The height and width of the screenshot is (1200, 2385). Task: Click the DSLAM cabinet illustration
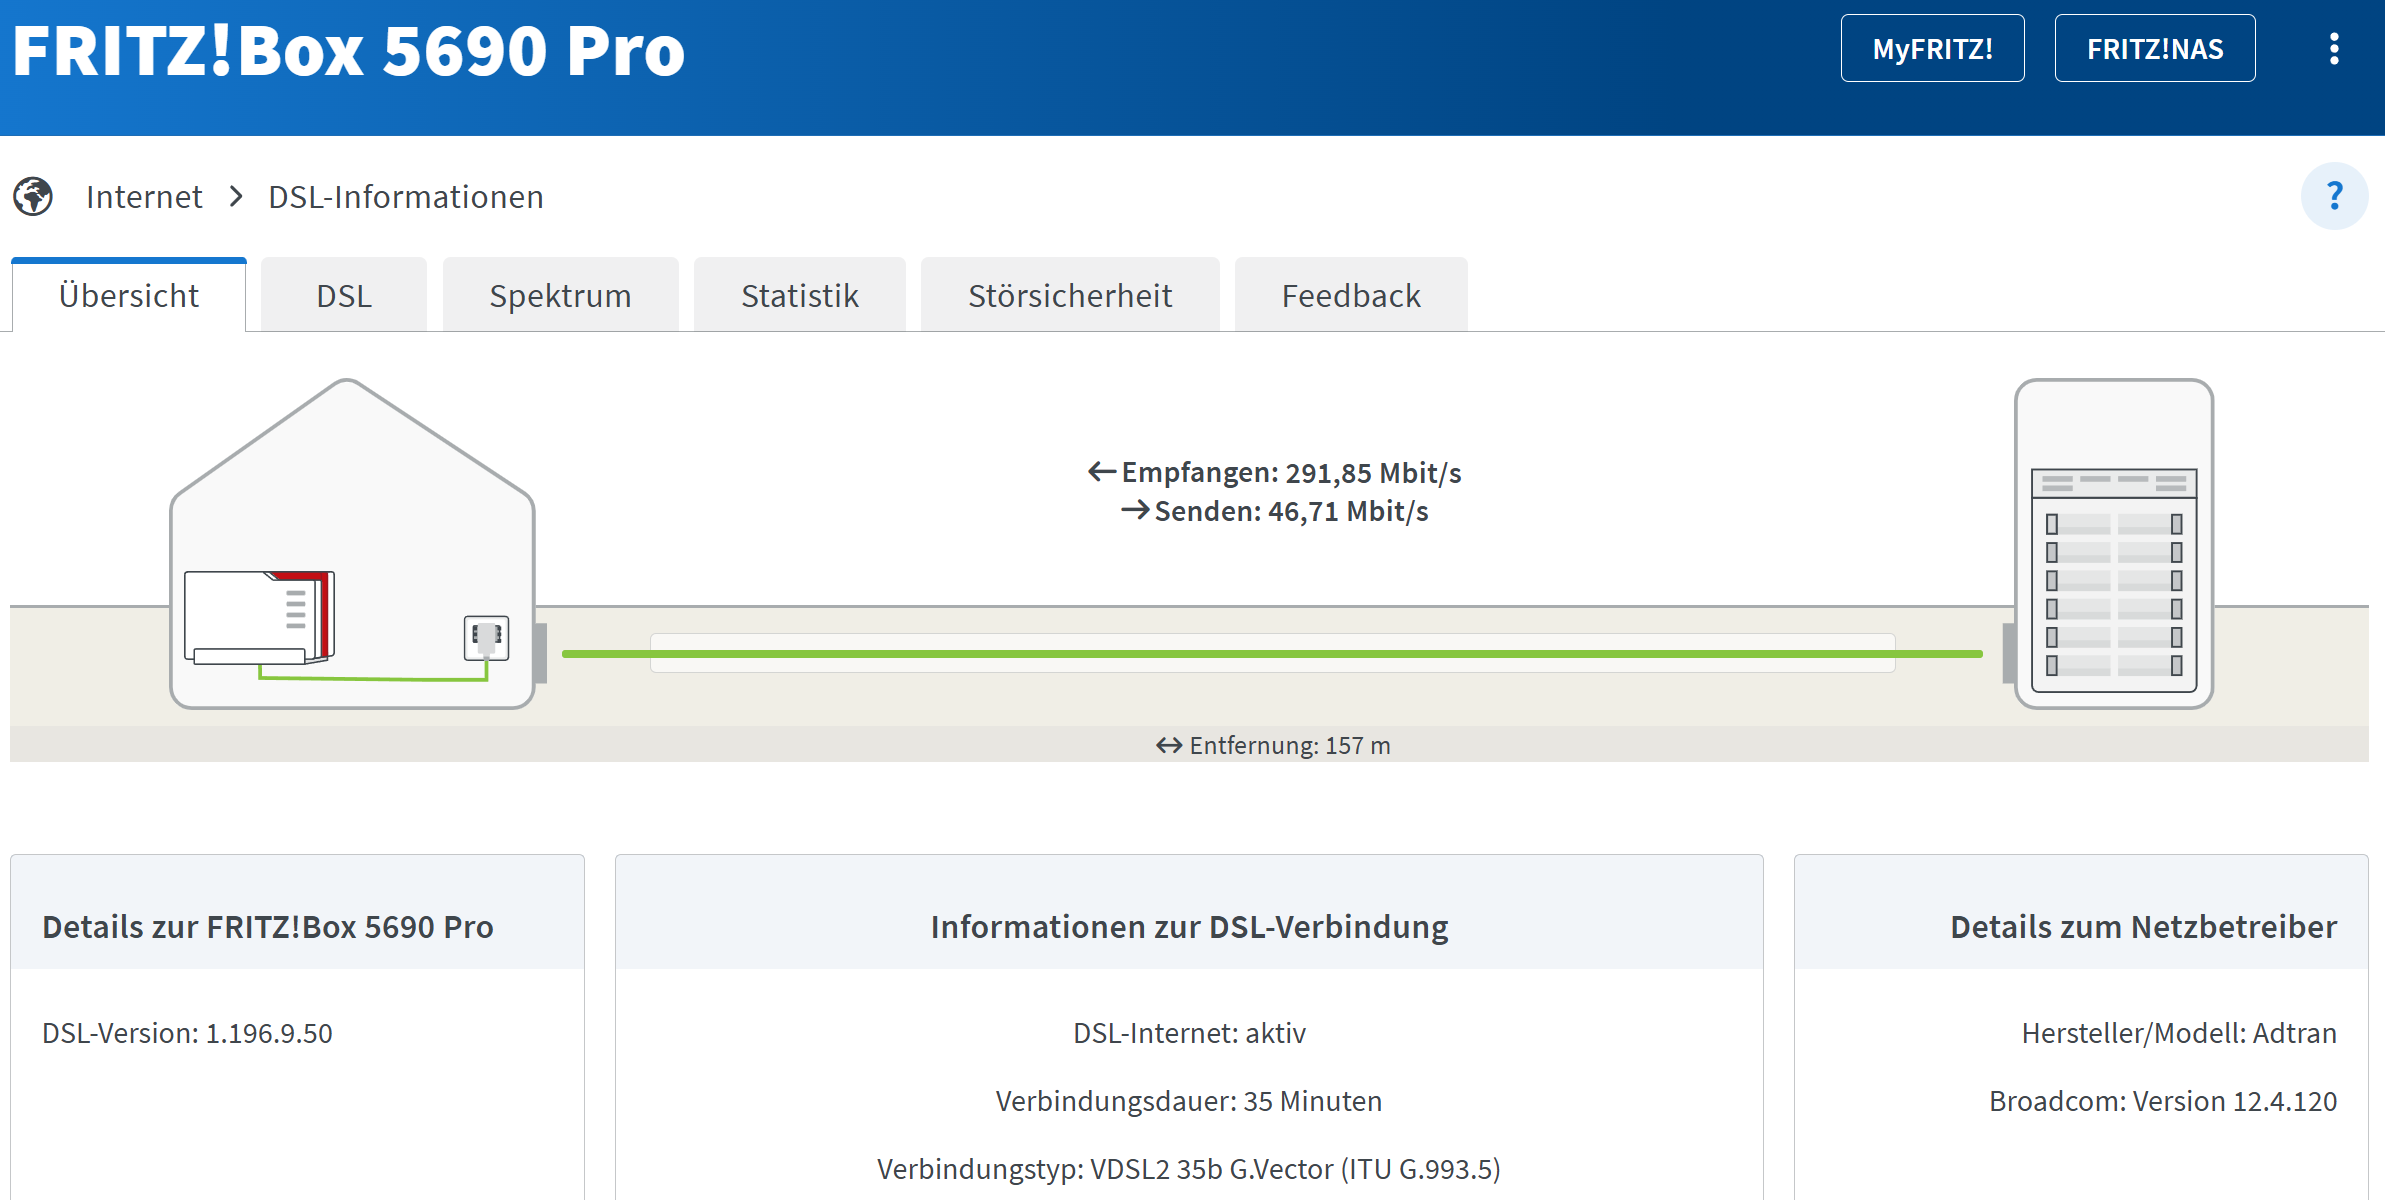[x=2113, y=543]
